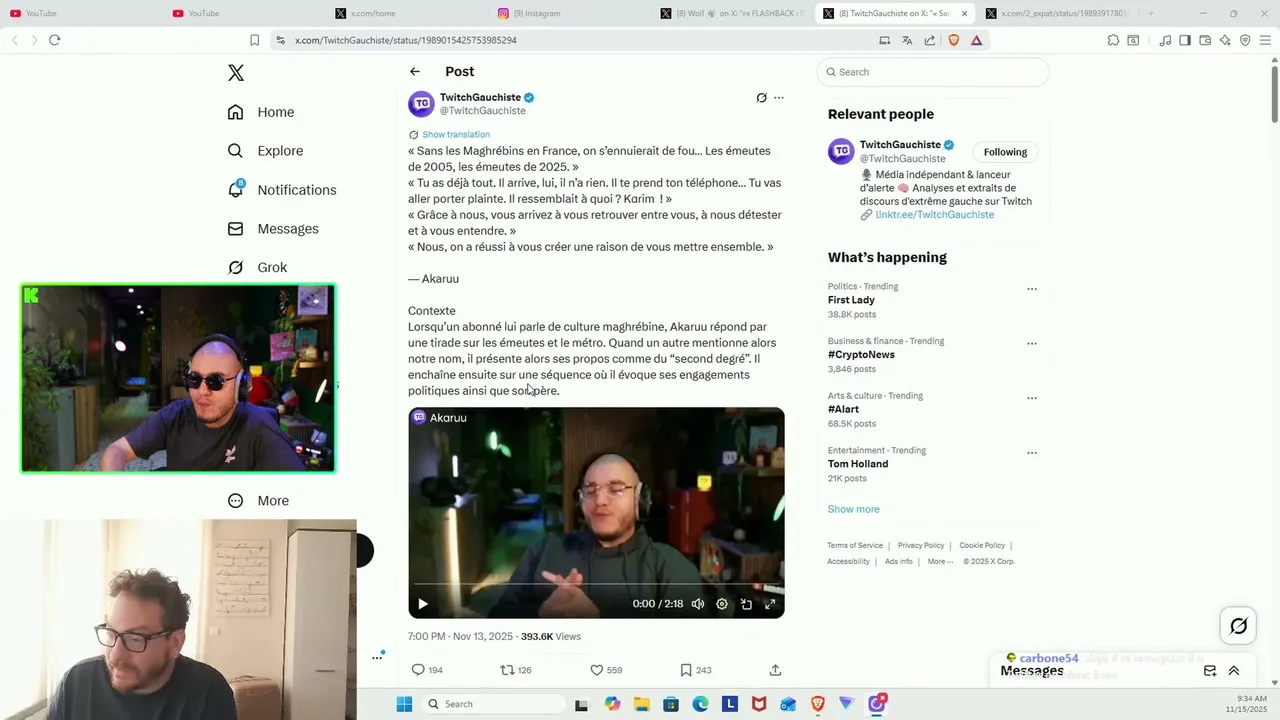Open Notifications in the sidebar

point(282,190)
